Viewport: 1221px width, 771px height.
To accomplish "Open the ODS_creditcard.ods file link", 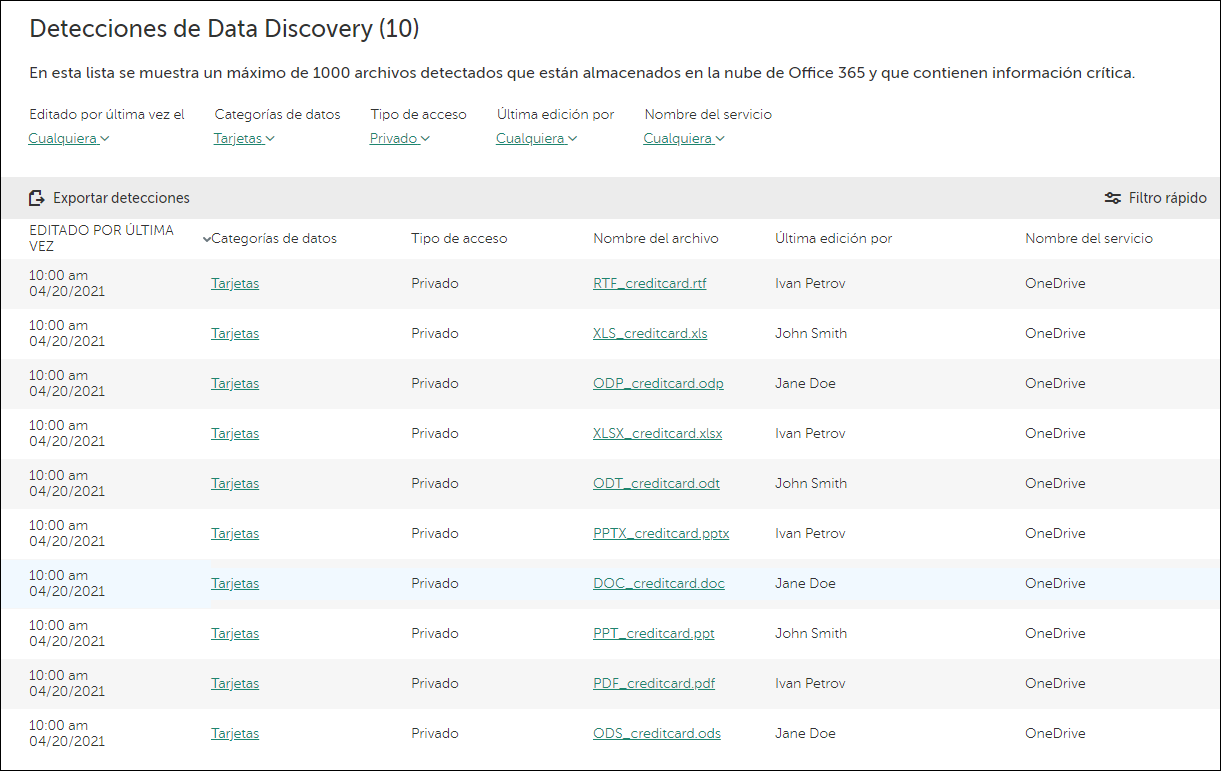I will (656, 733).
